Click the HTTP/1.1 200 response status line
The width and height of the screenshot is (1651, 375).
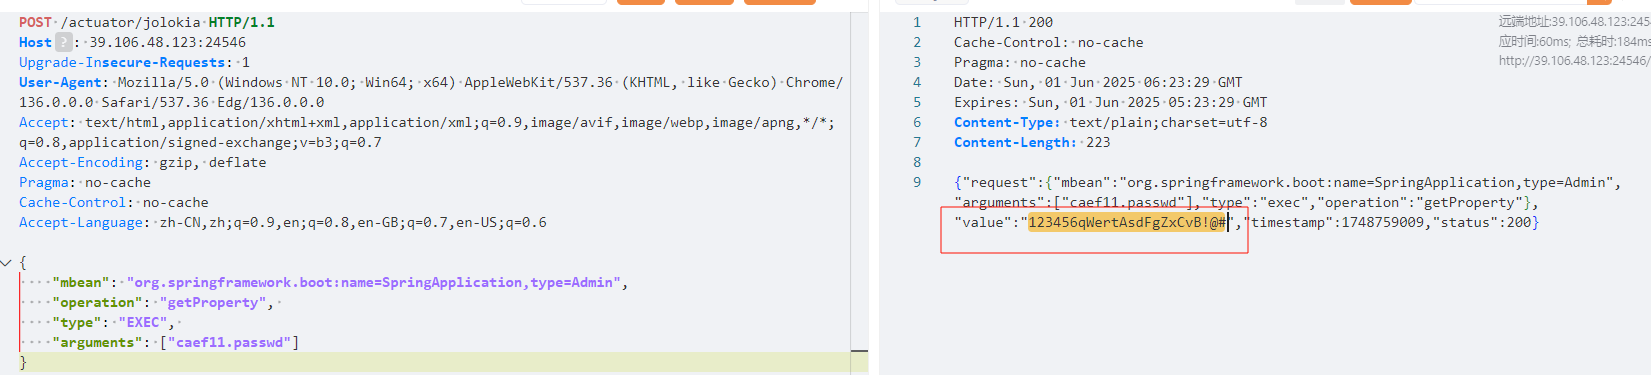coord(1003,22)
